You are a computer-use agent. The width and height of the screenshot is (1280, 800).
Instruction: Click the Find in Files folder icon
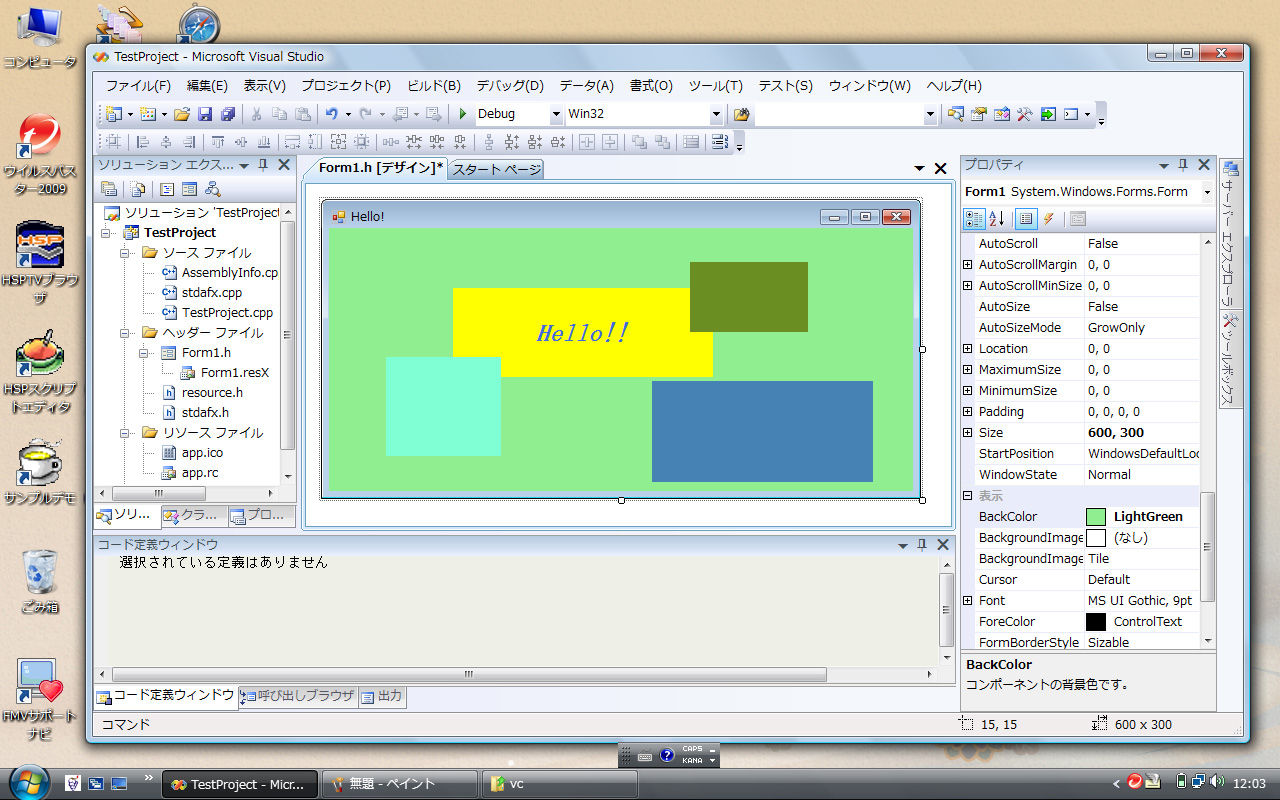pos(741,114)
